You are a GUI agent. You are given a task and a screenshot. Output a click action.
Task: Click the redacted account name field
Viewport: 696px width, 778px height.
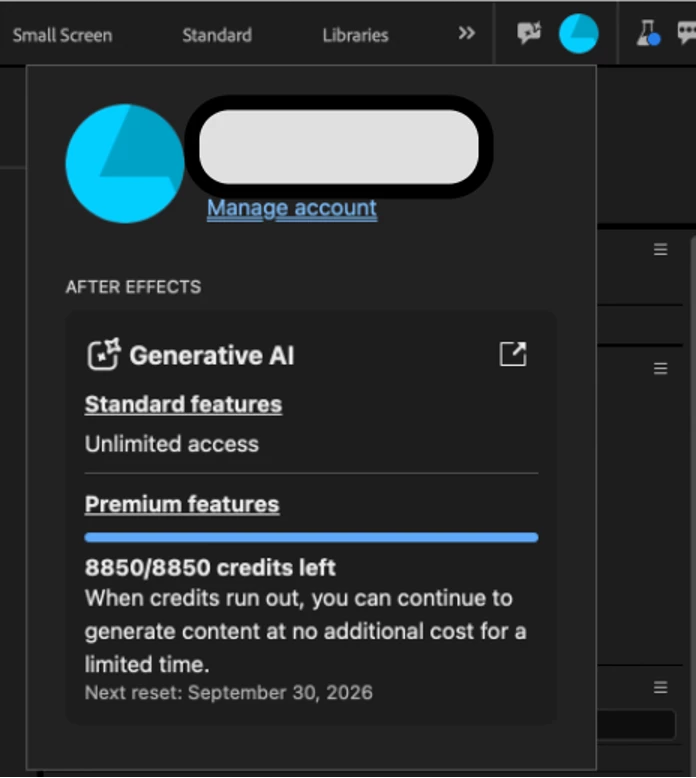(339, 147)
